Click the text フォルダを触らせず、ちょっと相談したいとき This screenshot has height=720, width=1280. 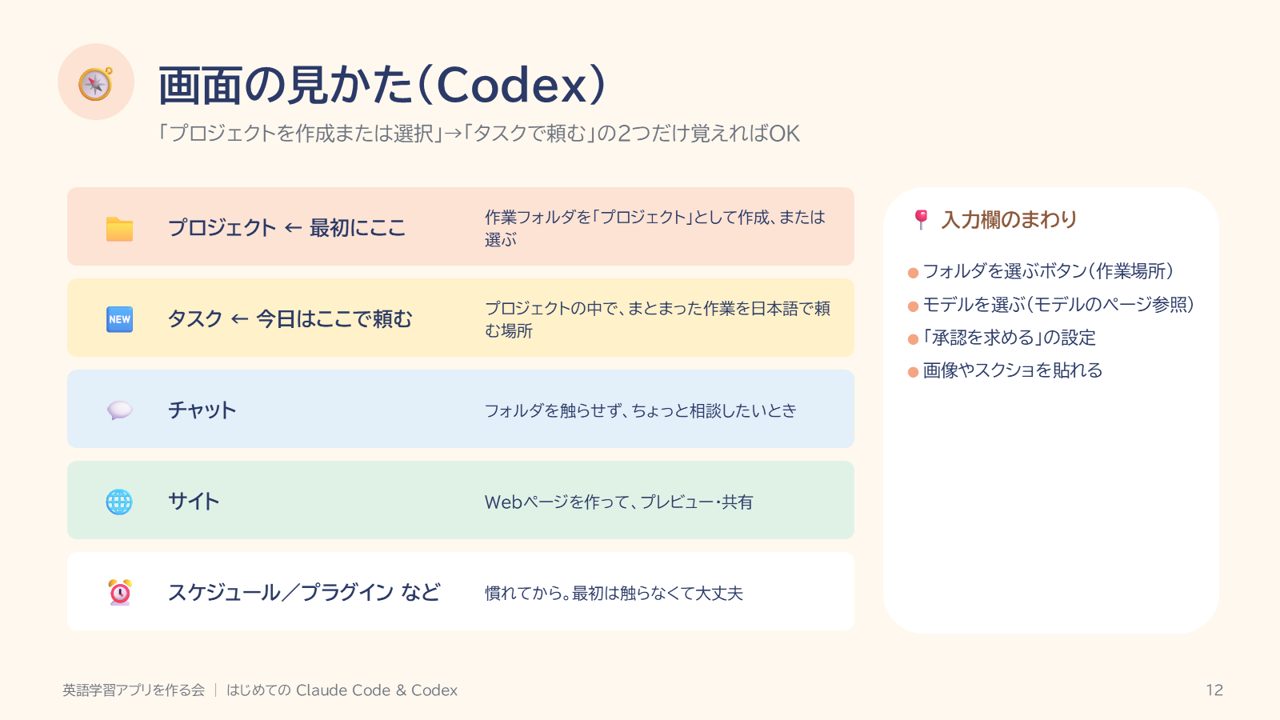641,410
